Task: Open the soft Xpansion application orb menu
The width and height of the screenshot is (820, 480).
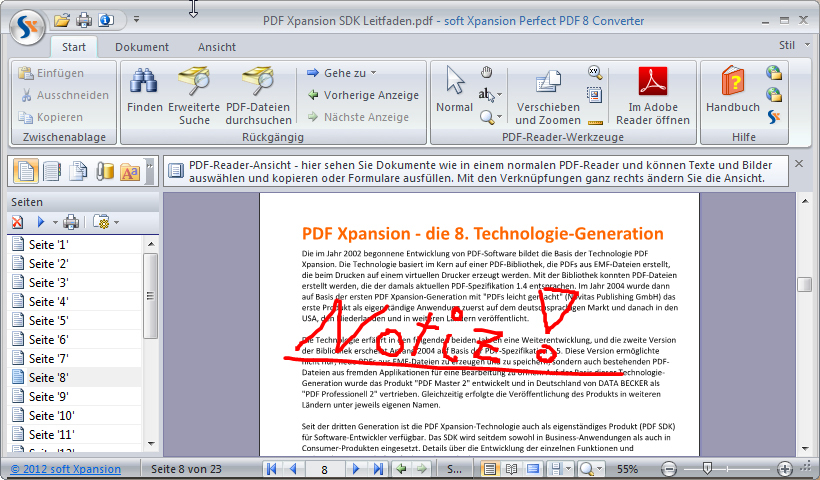Action: (x=27, y=27)
